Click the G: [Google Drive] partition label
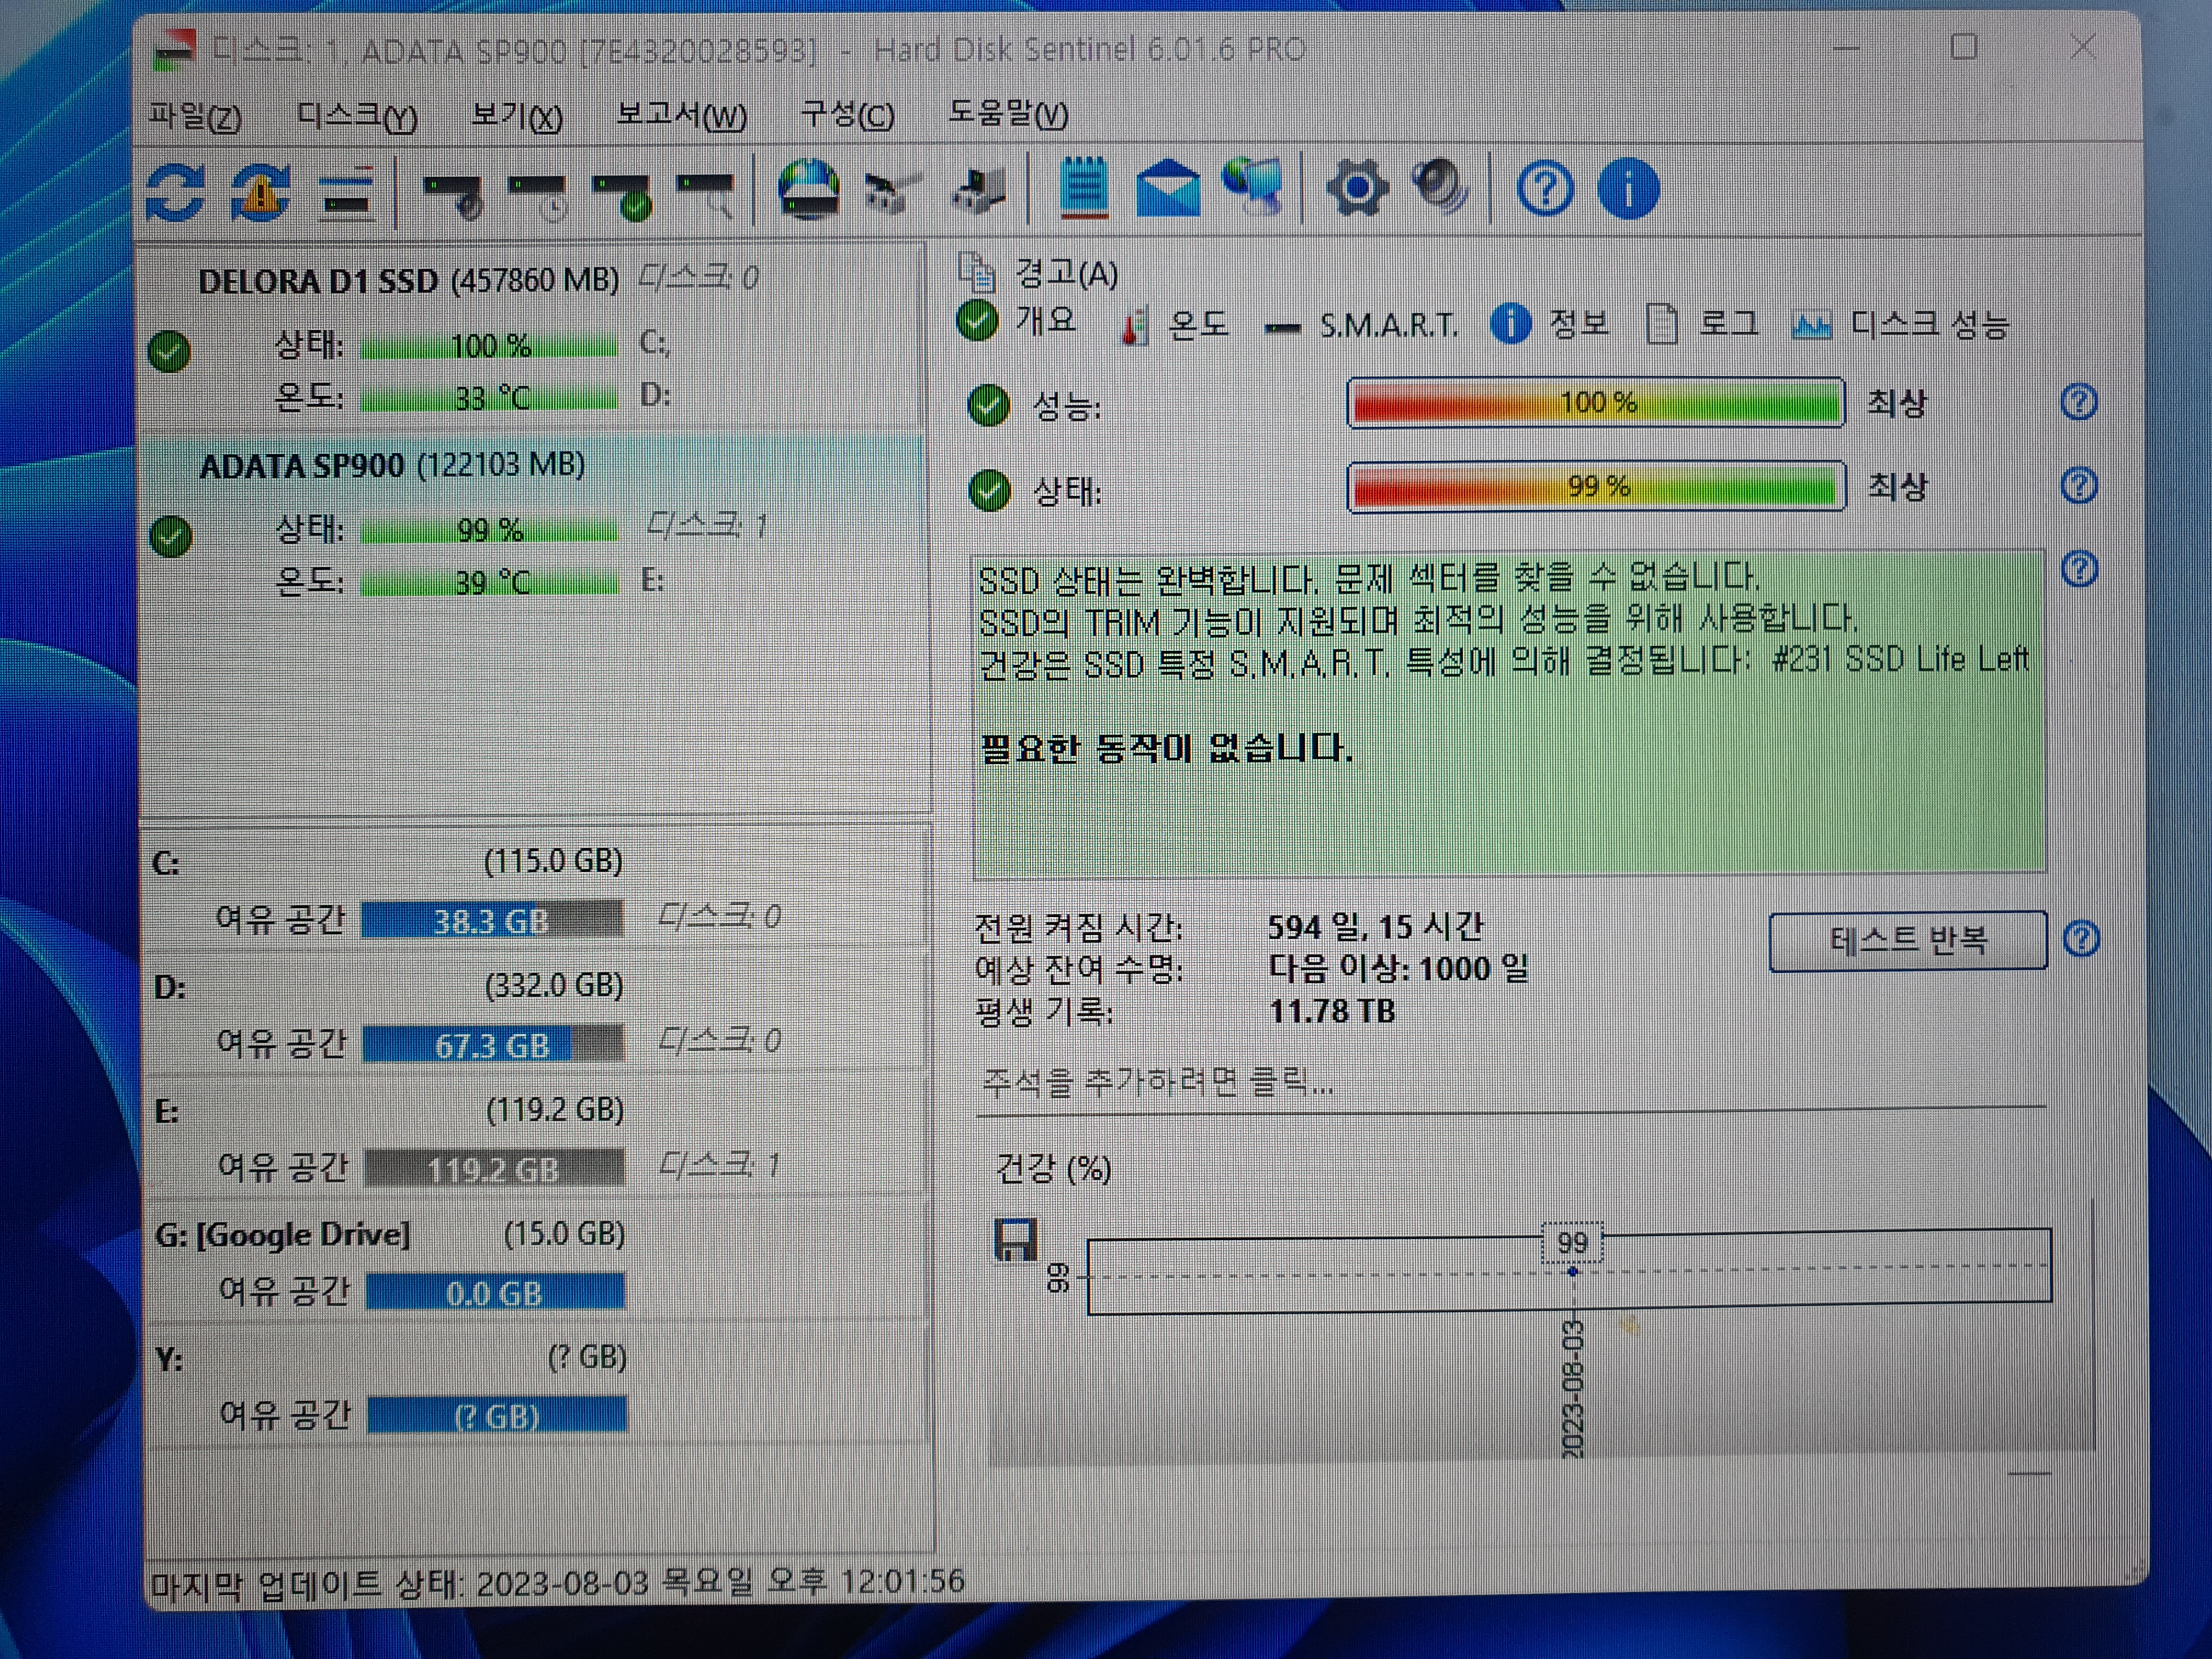Image resolution: width=2212 pixels, height=1659 pixels. (283, 1235)
